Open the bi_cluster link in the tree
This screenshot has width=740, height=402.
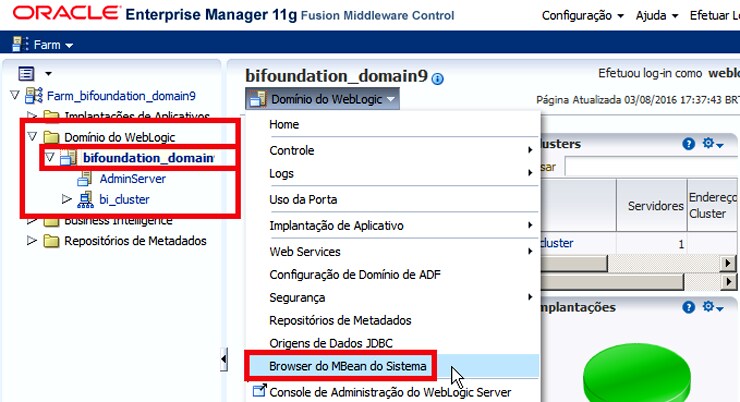pos(124,200)
